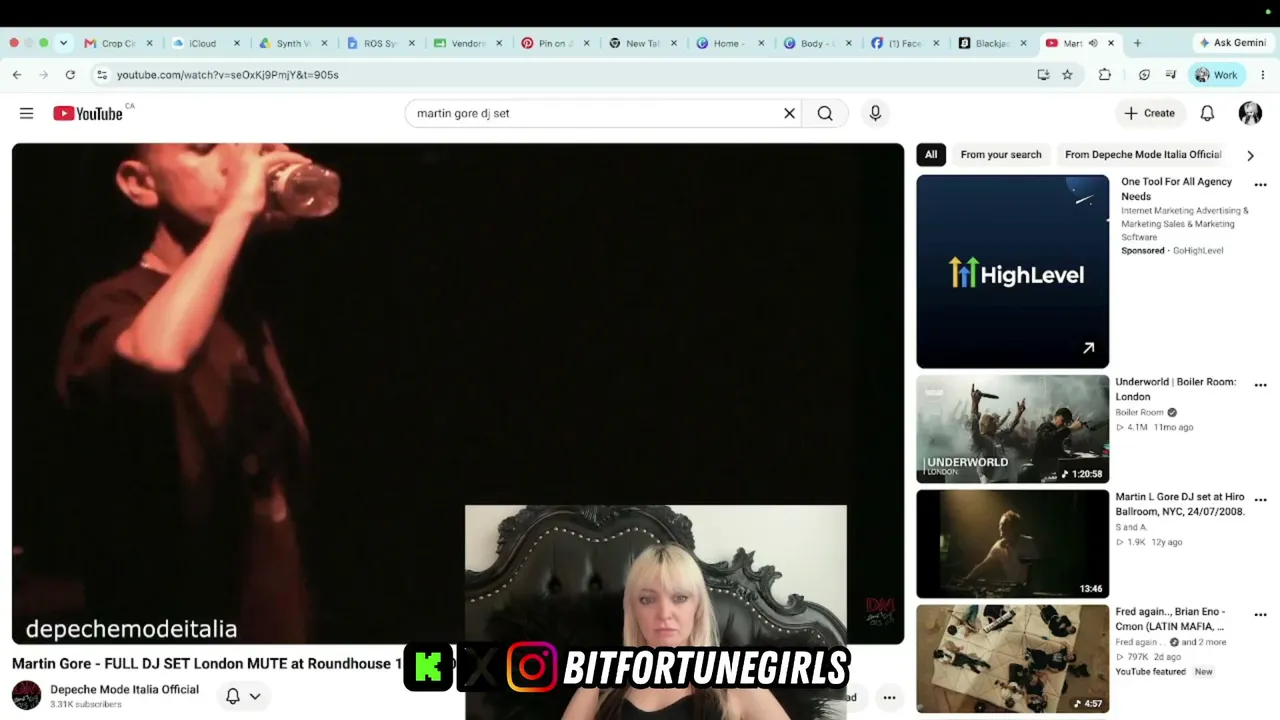Reload the YouTube page
1280x720 pixels.
(x=70, y=75)
